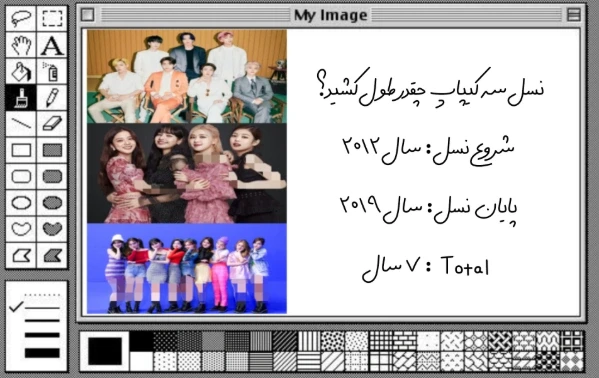
Task: Click the large current pattern preview box
Action: pos(105,351)
